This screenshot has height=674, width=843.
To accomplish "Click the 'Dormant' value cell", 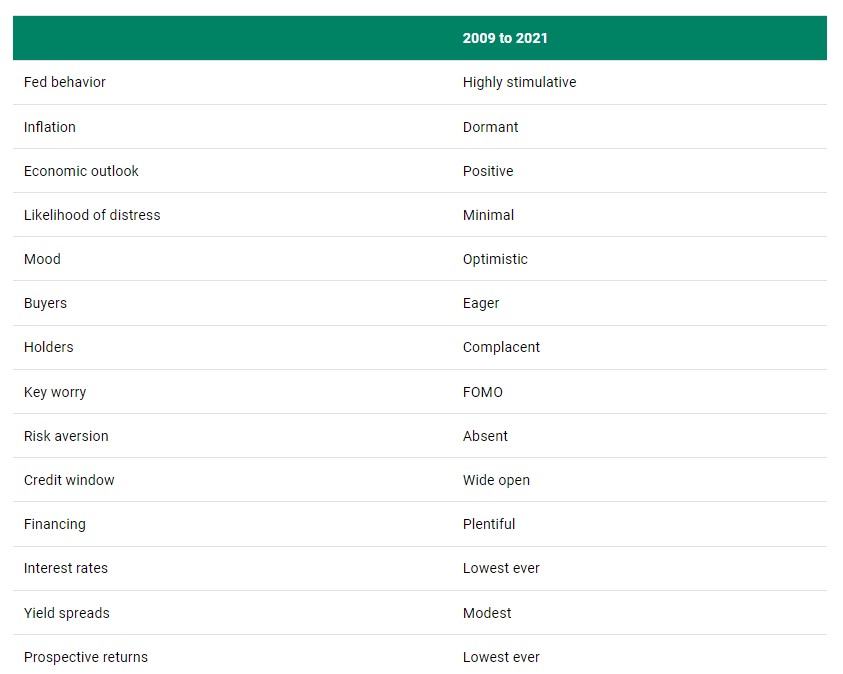I will coord(490,127).
